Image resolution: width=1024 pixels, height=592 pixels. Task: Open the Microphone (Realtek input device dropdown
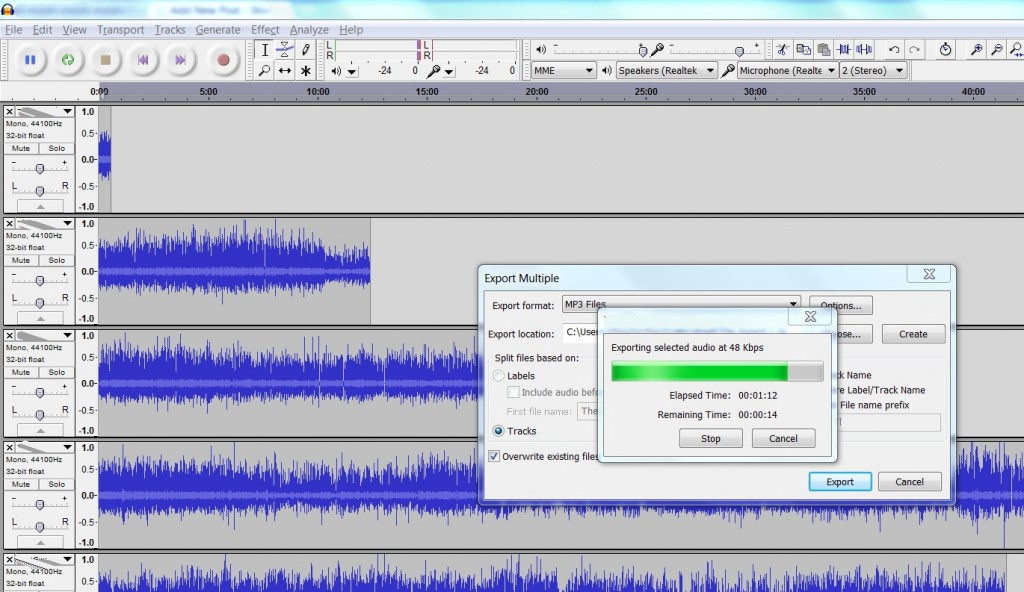(788, 71)
